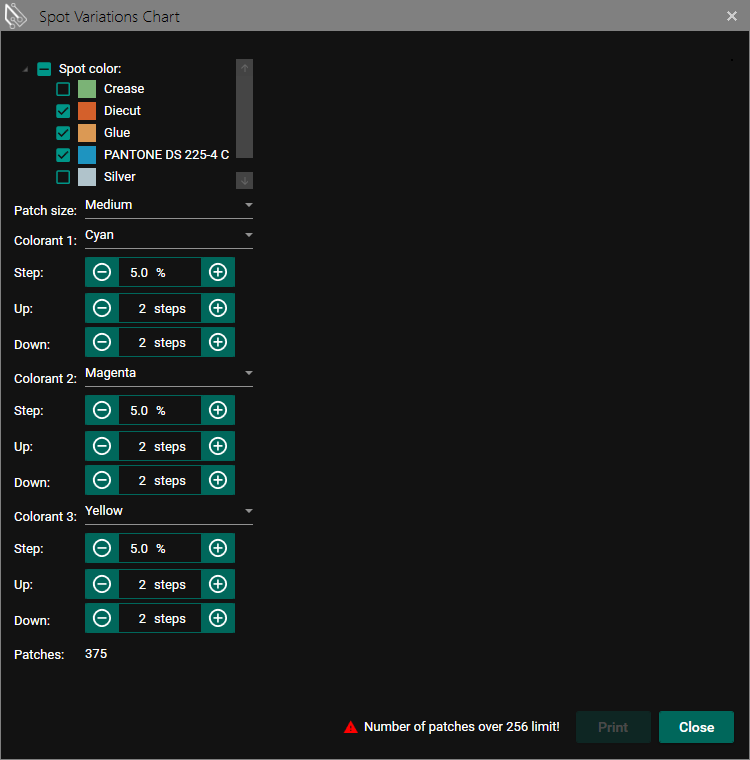750x760 pixels.
Task: Increase Colorant 3 Up steps
Action: pos(218,584)
